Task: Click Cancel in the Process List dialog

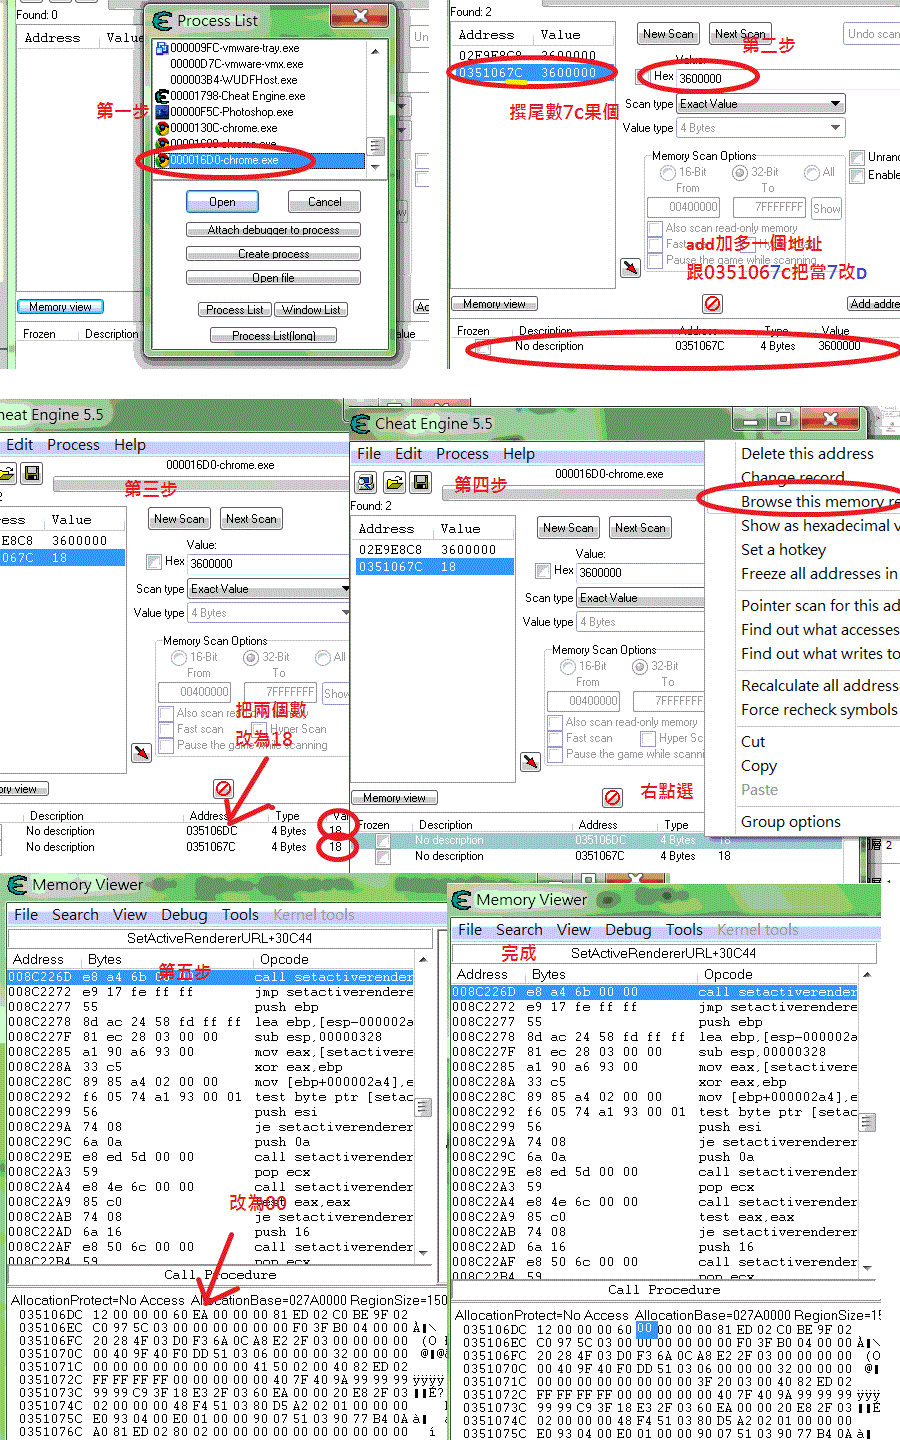Action: (324, 202)
